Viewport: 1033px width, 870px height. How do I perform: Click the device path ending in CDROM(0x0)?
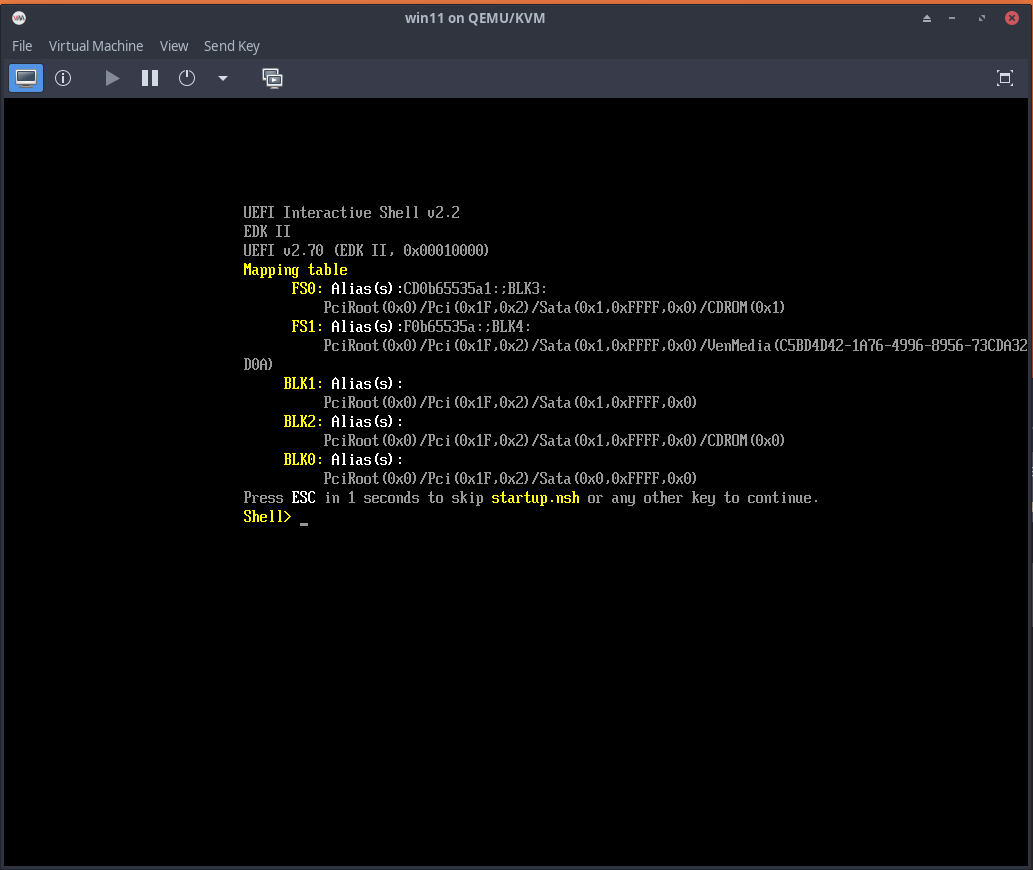coord(554,441)
